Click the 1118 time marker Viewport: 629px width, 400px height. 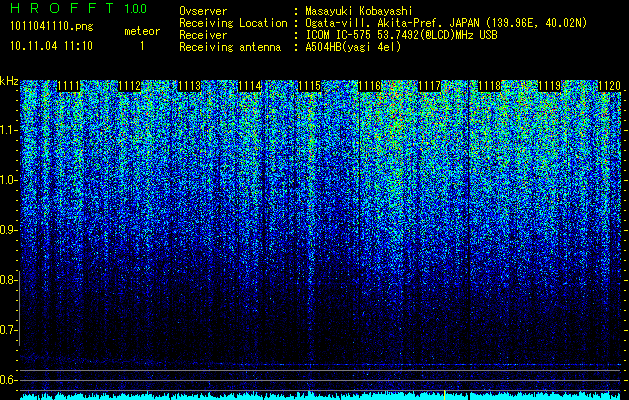[490, 86]
